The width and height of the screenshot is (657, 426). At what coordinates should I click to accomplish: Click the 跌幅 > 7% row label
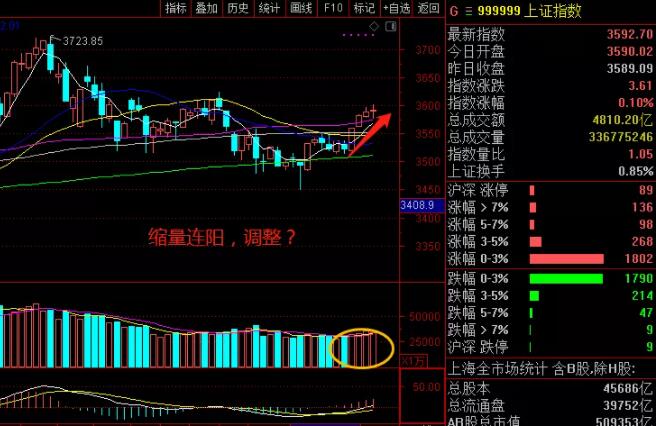478,330
